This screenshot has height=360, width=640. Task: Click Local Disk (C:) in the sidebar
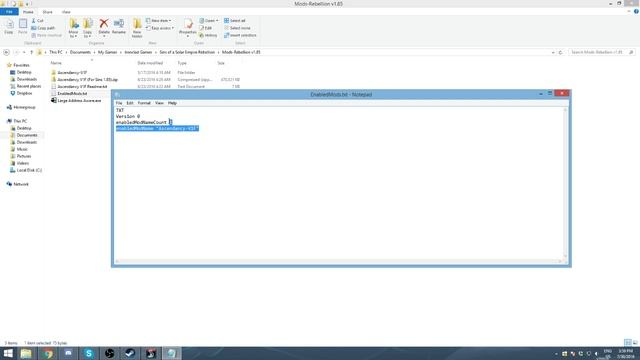29,170
